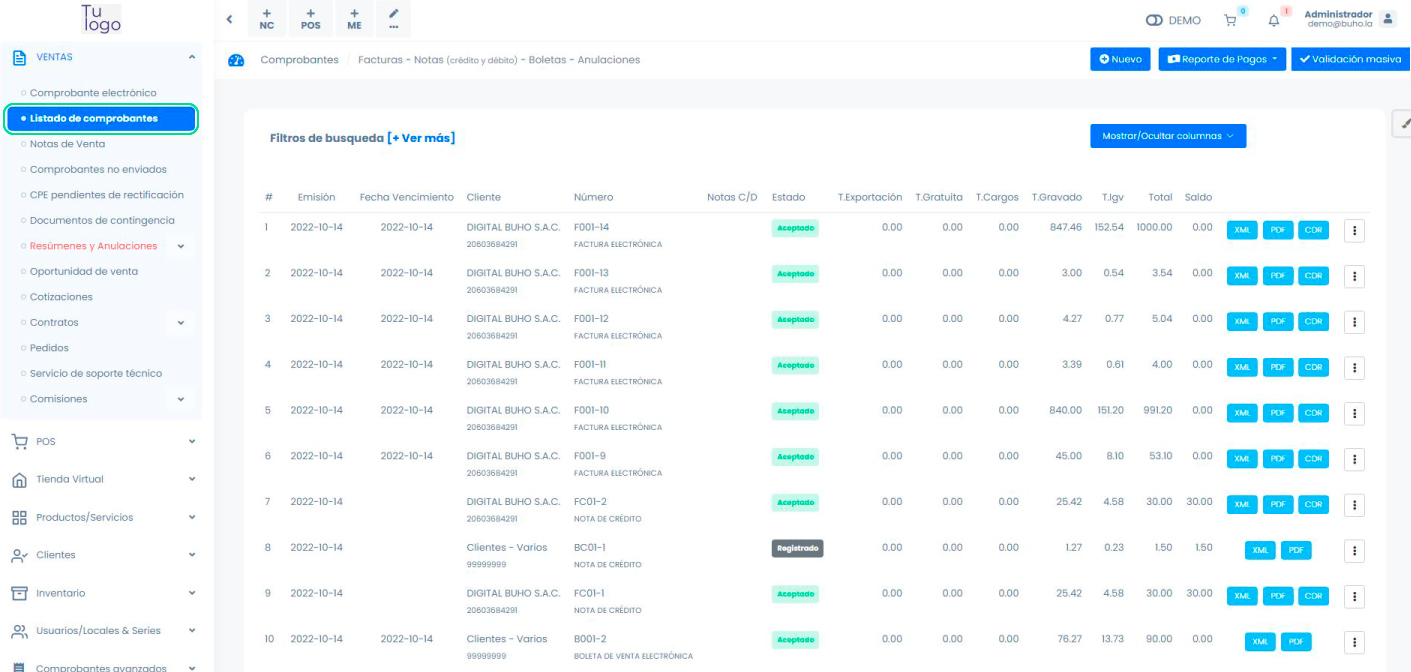Select Notas de Venta in sidebar
The image size is (1411, 672).
(x=67, y=144)
